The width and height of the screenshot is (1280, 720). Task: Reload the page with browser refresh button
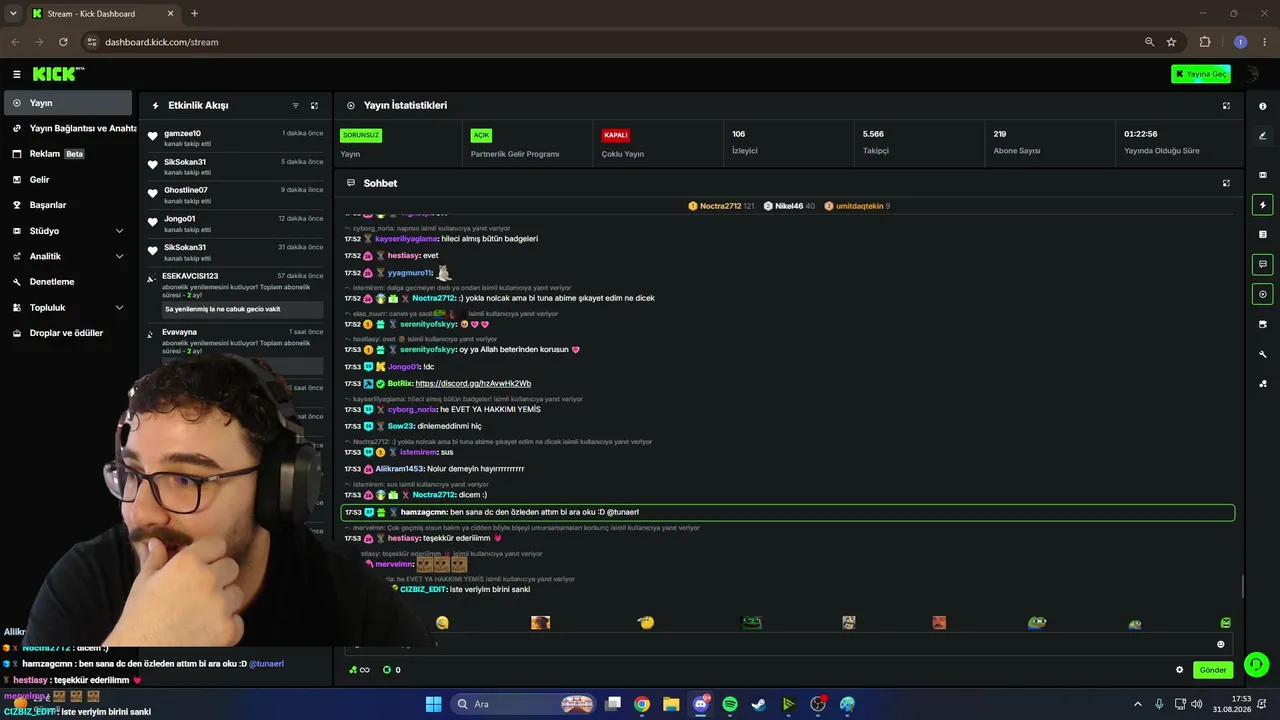pyautogui.click(x=63, y=42)
